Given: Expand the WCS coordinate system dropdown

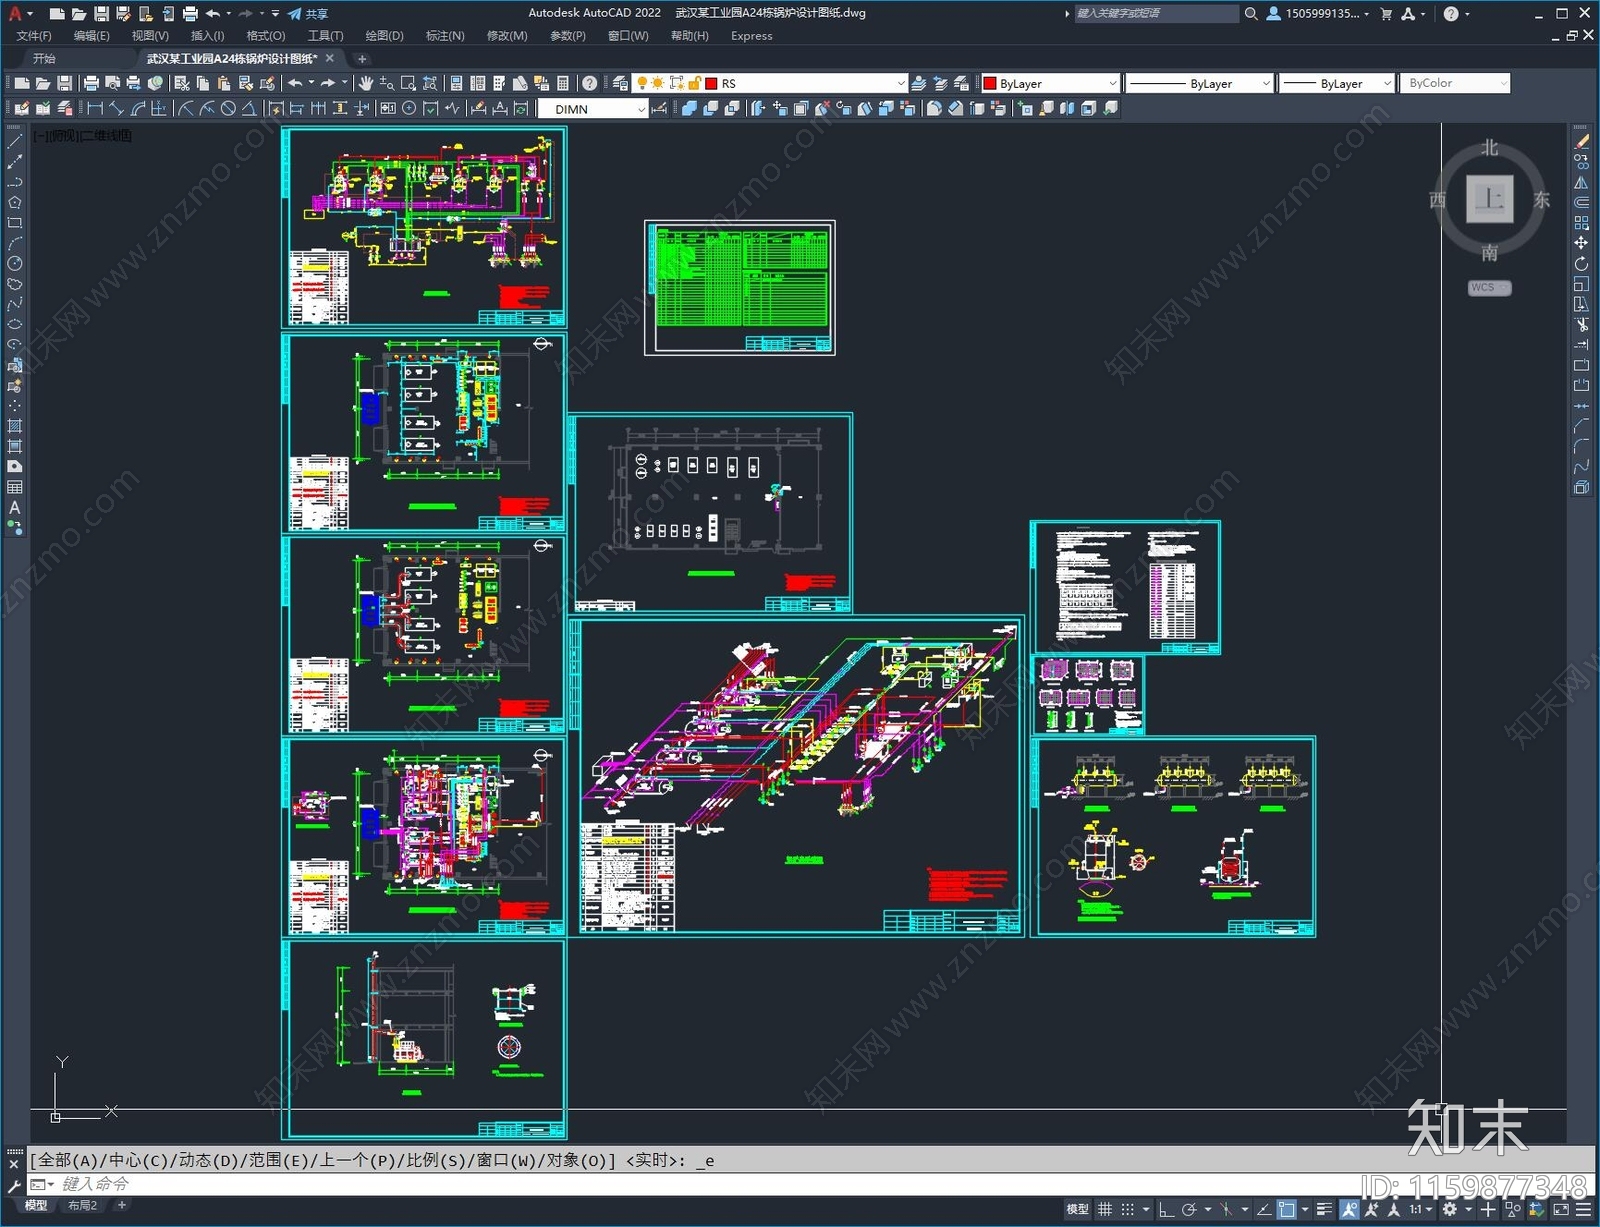Looking at the screenshot, I should click(1490, 287).
